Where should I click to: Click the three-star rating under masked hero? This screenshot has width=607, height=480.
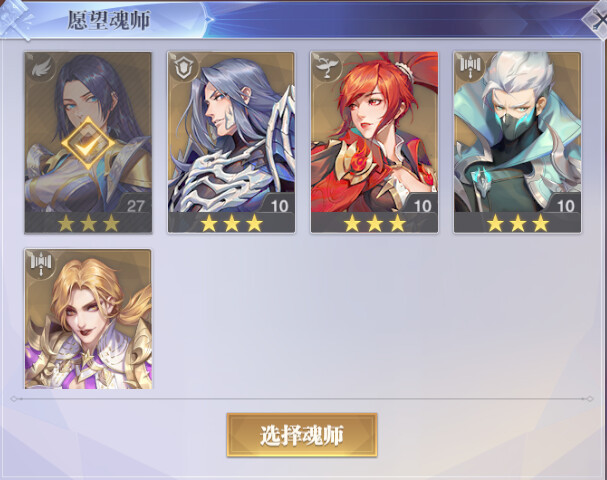coord(518,223)
